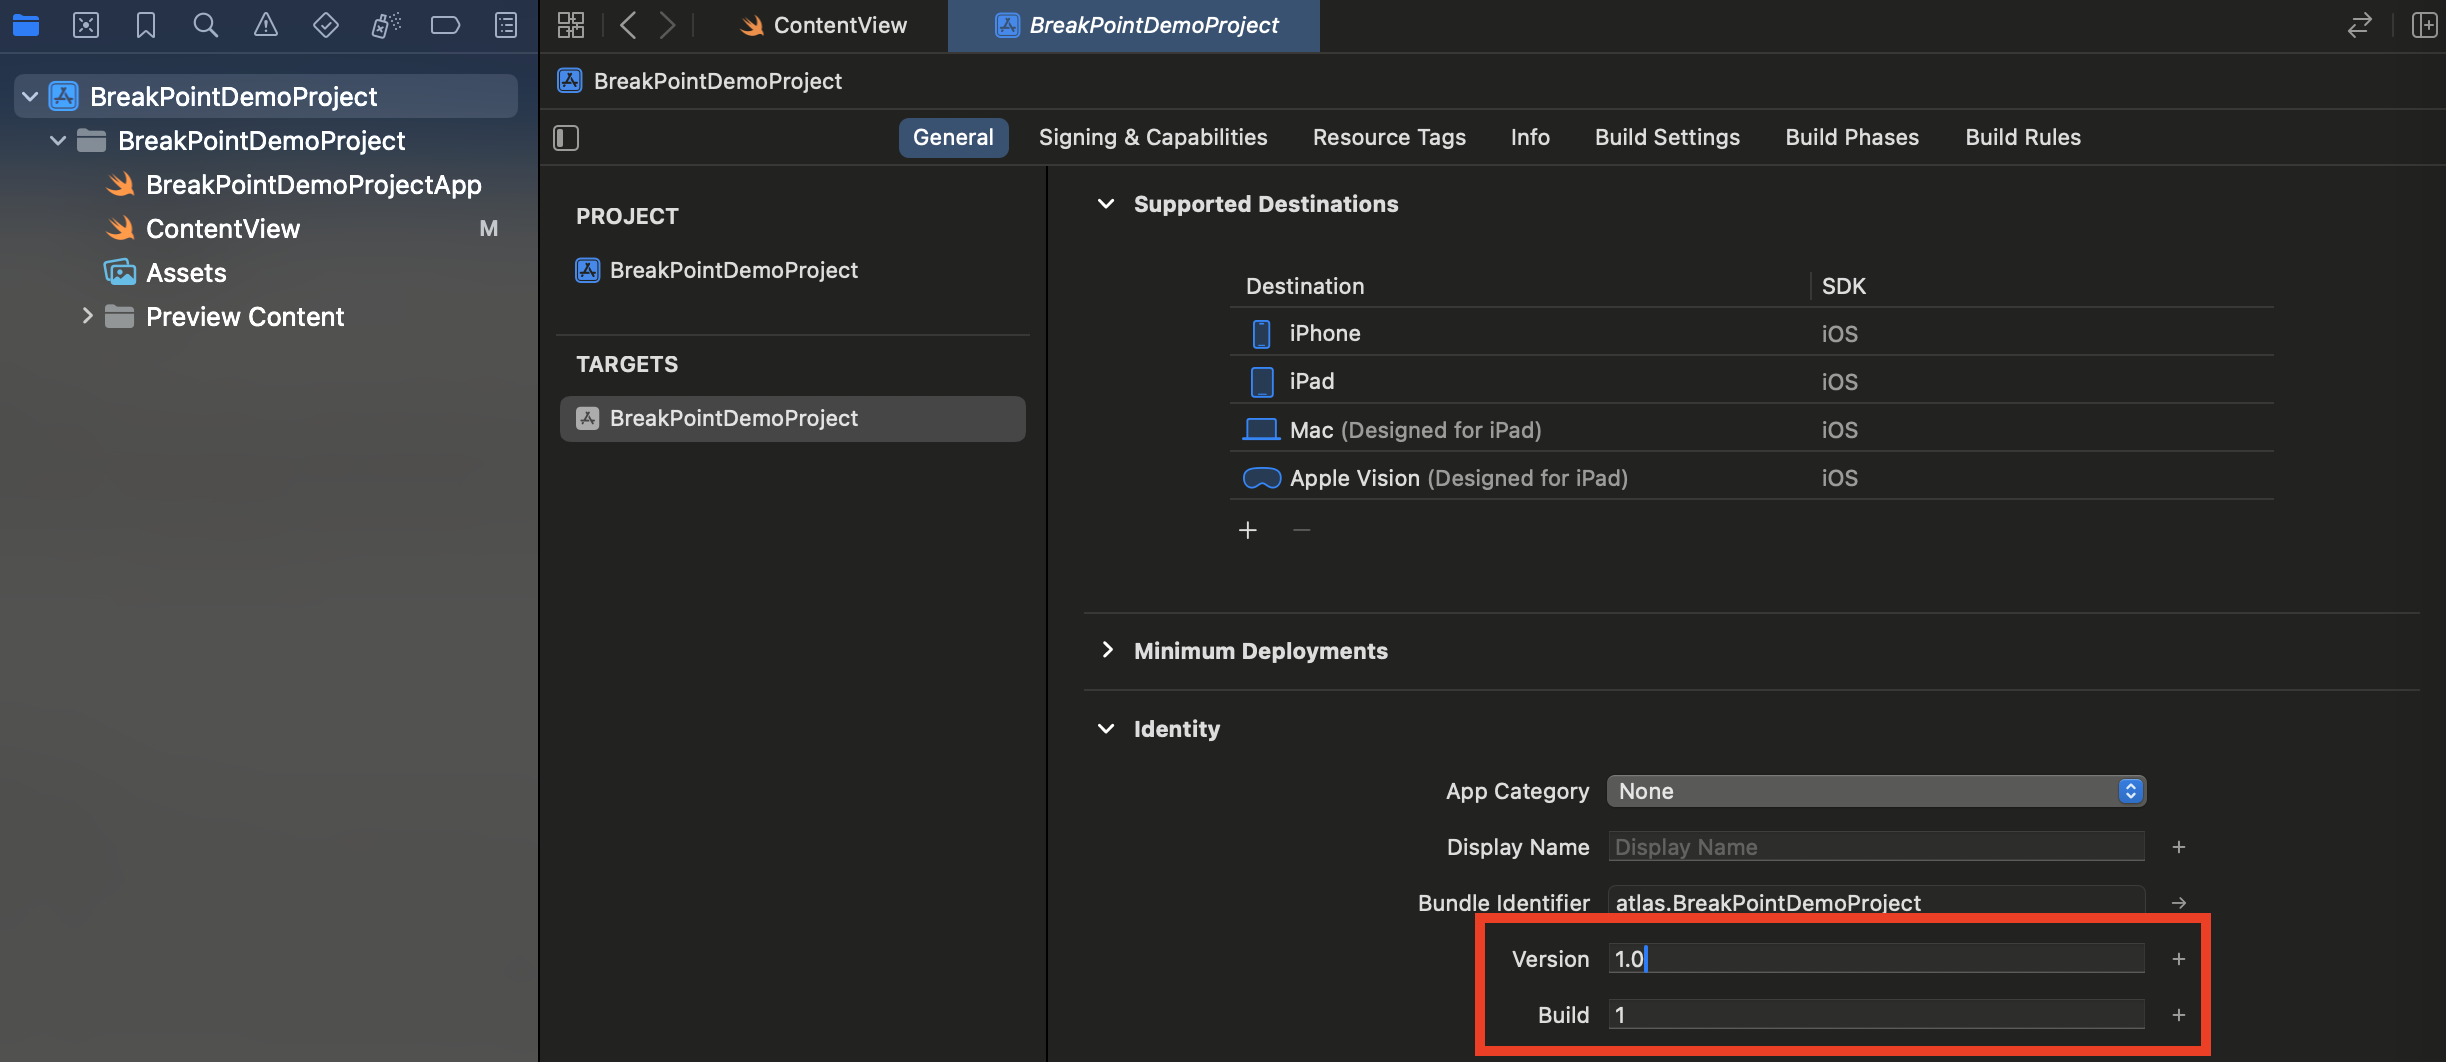2446x1062 pixels.
Task: Select the General tab
Action: [x=953, y=138]
